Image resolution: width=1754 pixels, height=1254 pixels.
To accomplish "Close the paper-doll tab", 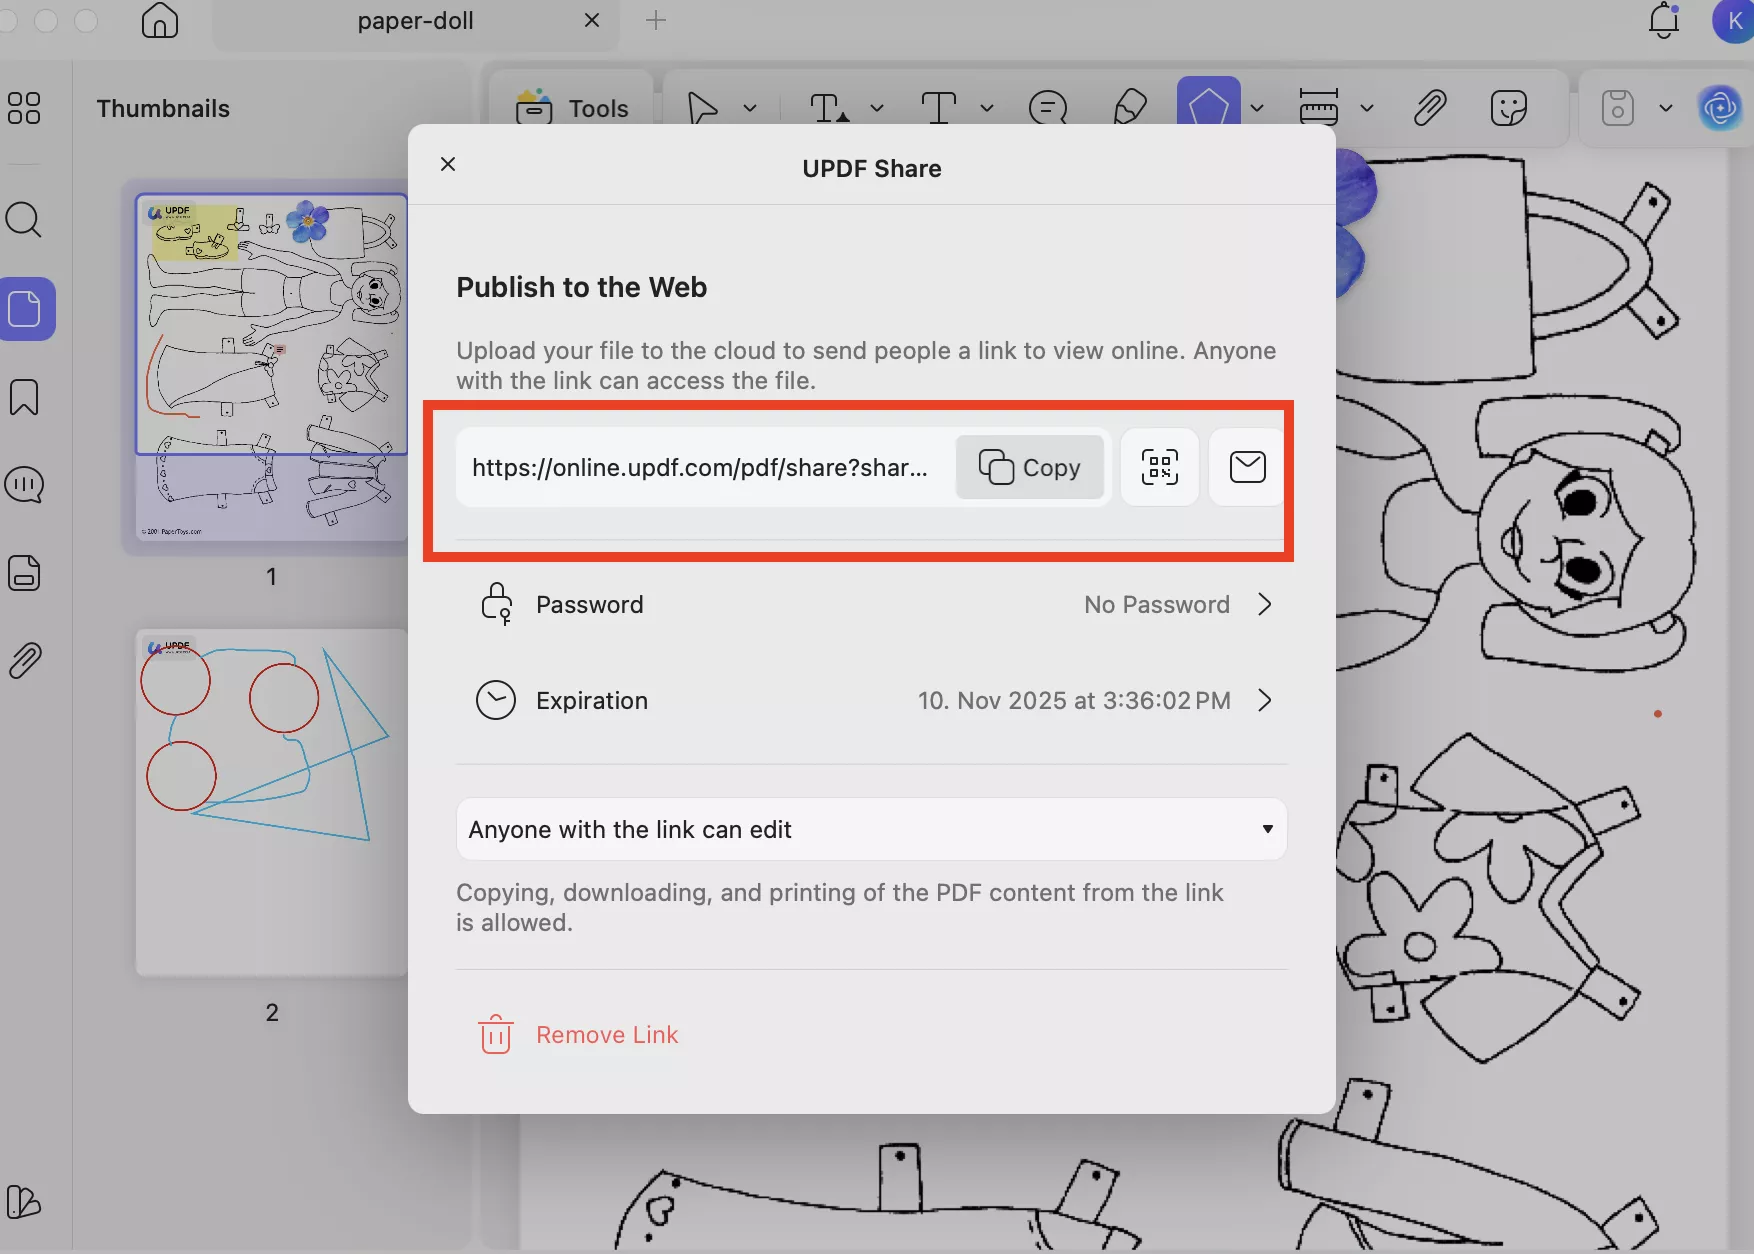I will tap(592, 20).
